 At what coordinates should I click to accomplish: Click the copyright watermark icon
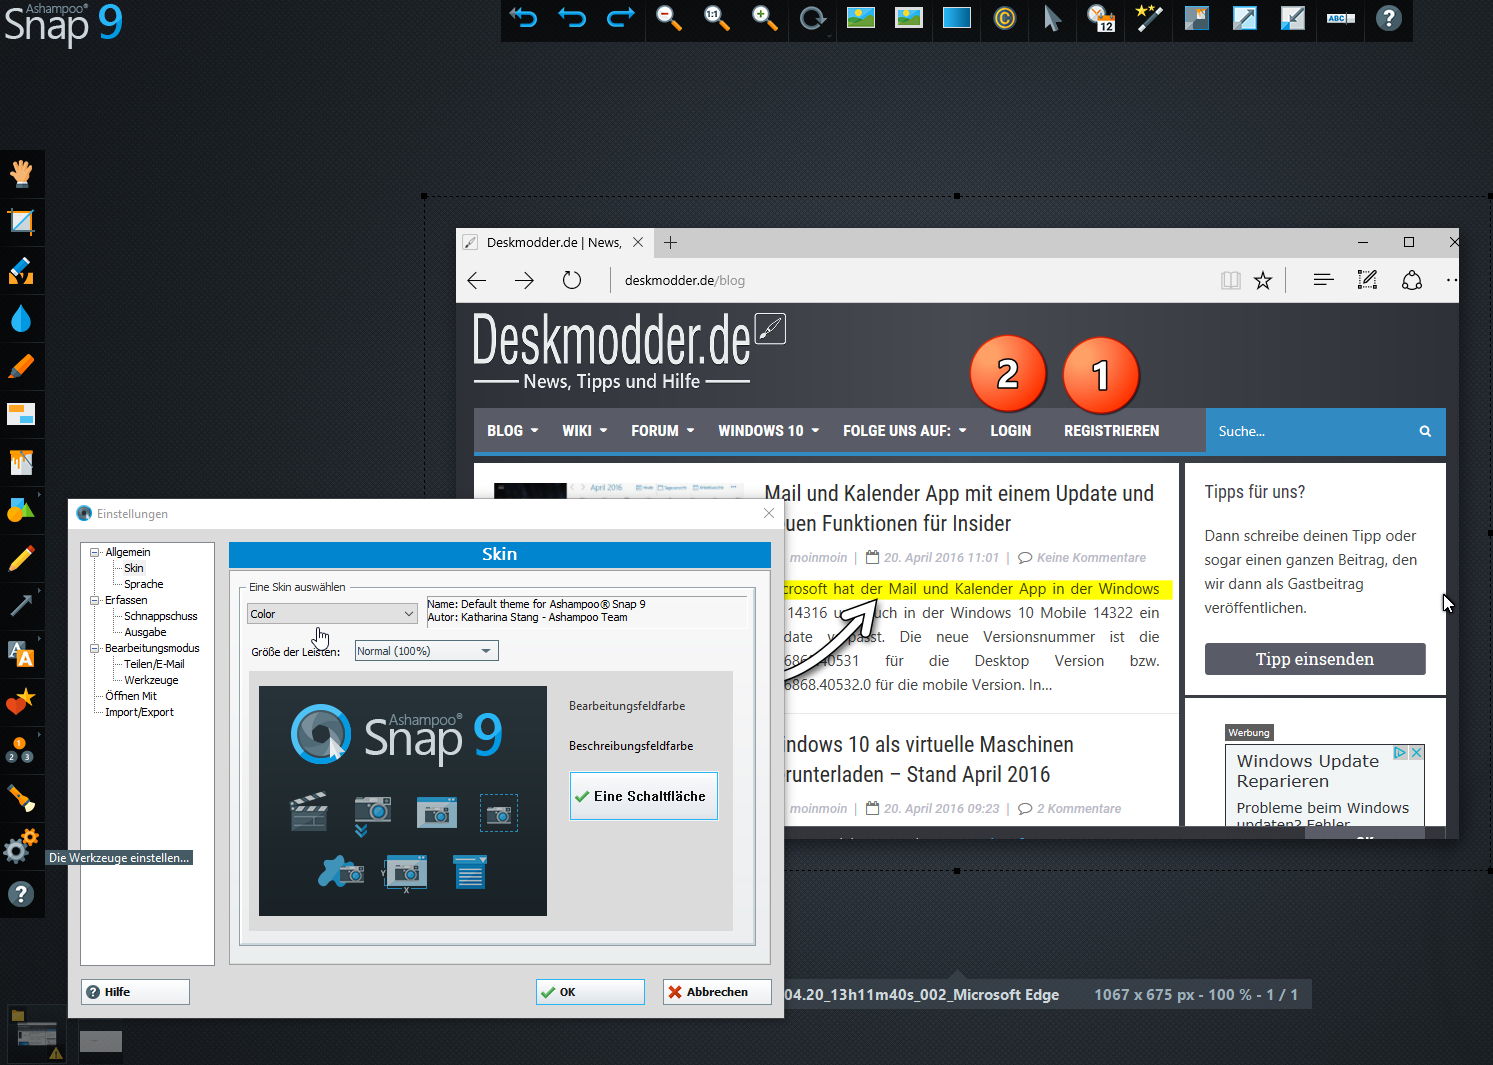[x=1005, y=18]
